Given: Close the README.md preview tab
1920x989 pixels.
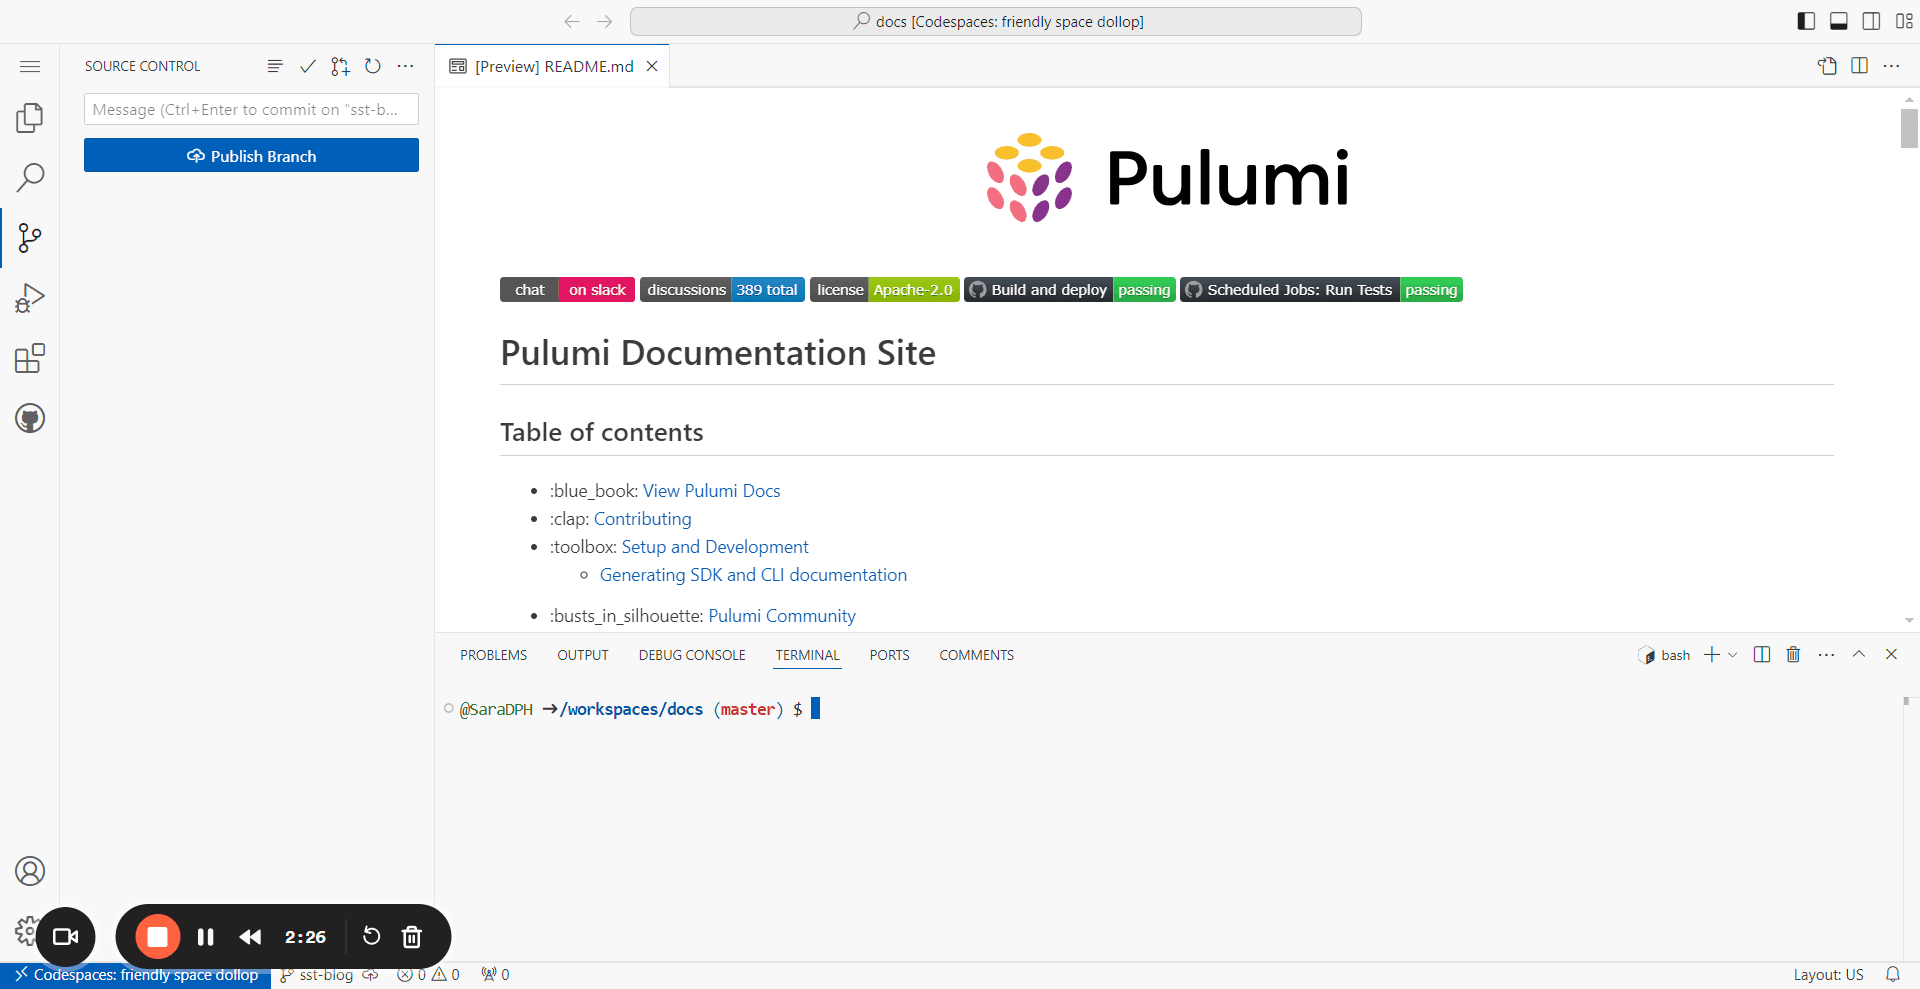Looking at the screenshot, I should pyautogui.click(x=652, y=66).
